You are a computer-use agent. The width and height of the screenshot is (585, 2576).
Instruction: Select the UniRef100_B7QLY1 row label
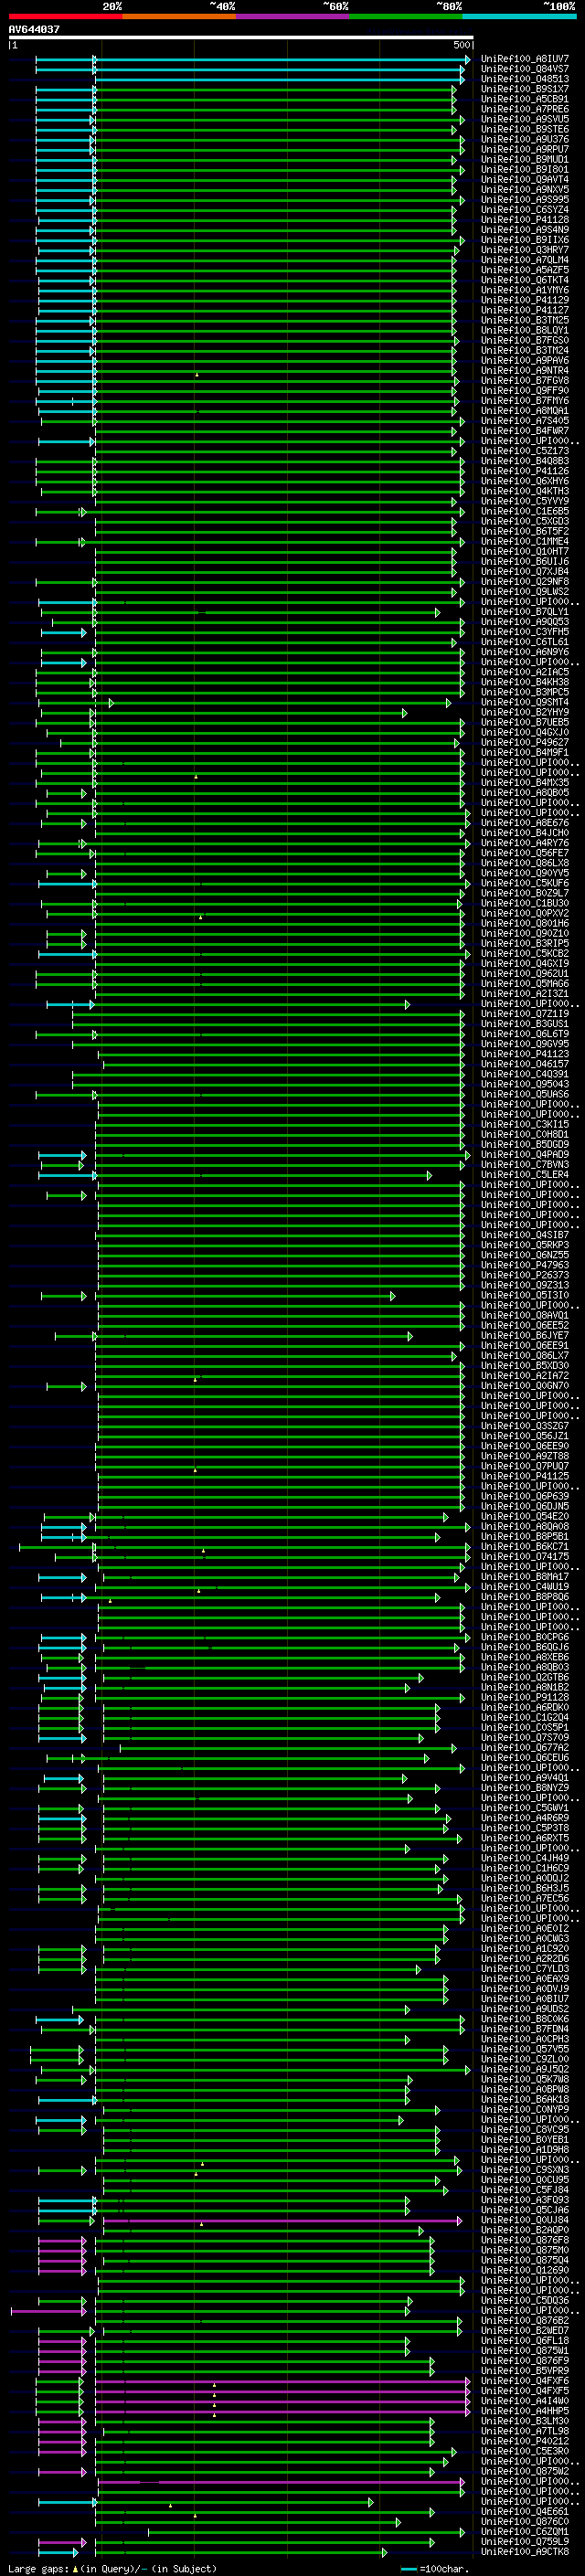525,612
